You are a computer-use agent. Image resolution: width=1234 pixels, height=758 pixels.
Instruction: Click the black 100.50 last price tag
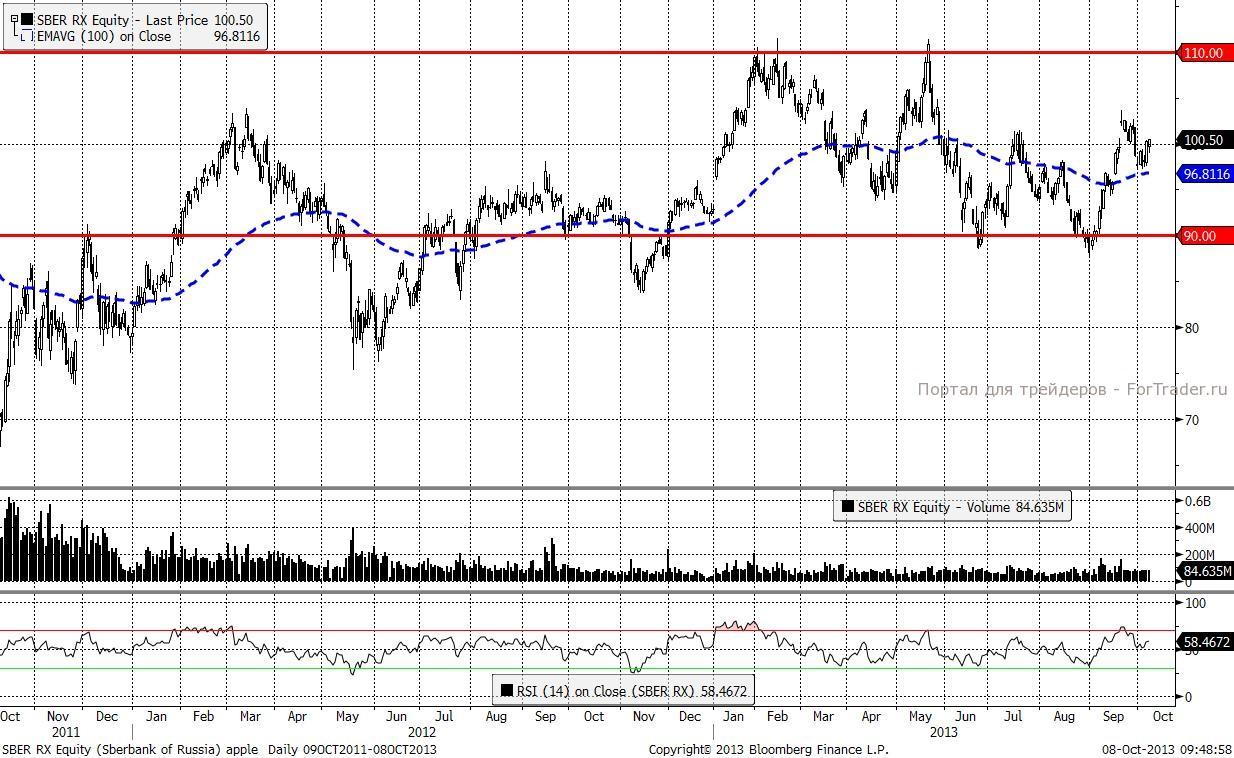(1202, 141)
